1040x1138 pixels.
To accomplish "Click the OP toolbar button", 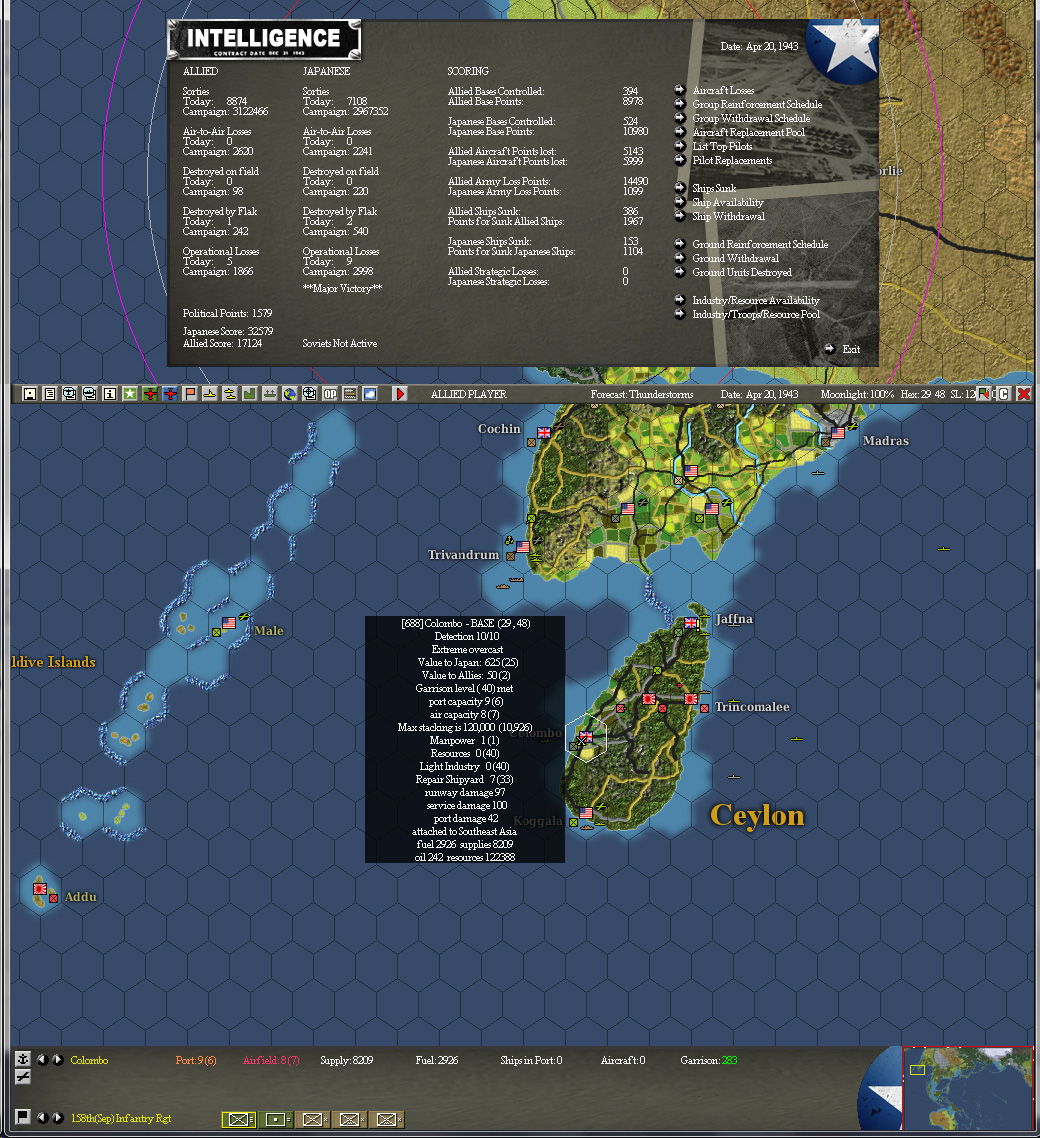I will tap(330, 394).
